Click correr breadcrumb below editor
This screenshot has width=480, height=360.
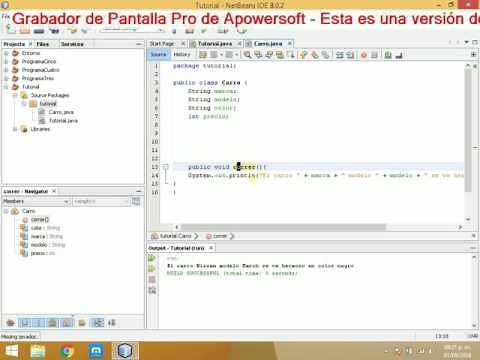point(220,236)
